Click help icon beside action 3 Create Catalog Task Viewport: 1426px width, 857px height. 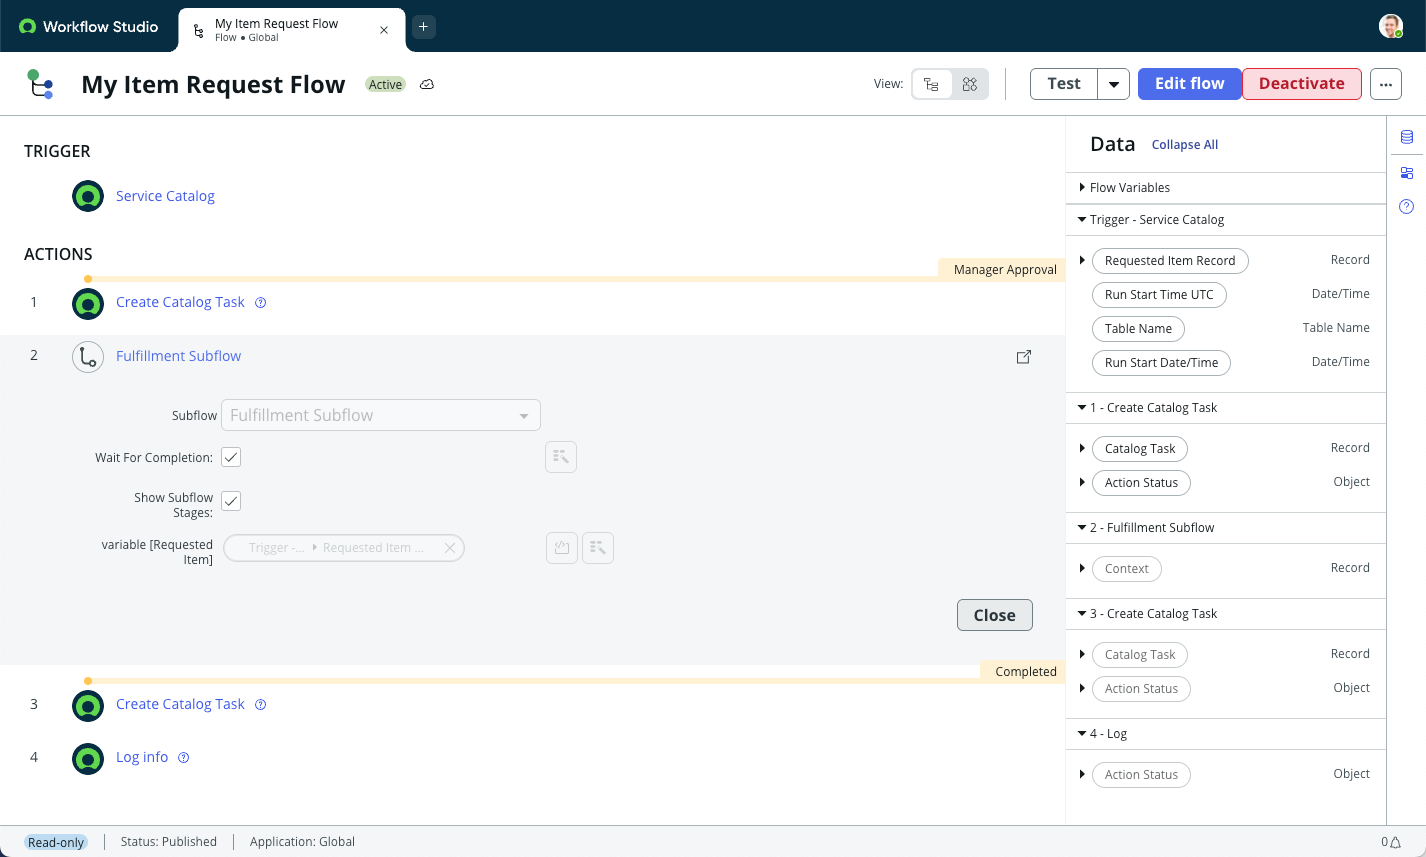(261, 704)
